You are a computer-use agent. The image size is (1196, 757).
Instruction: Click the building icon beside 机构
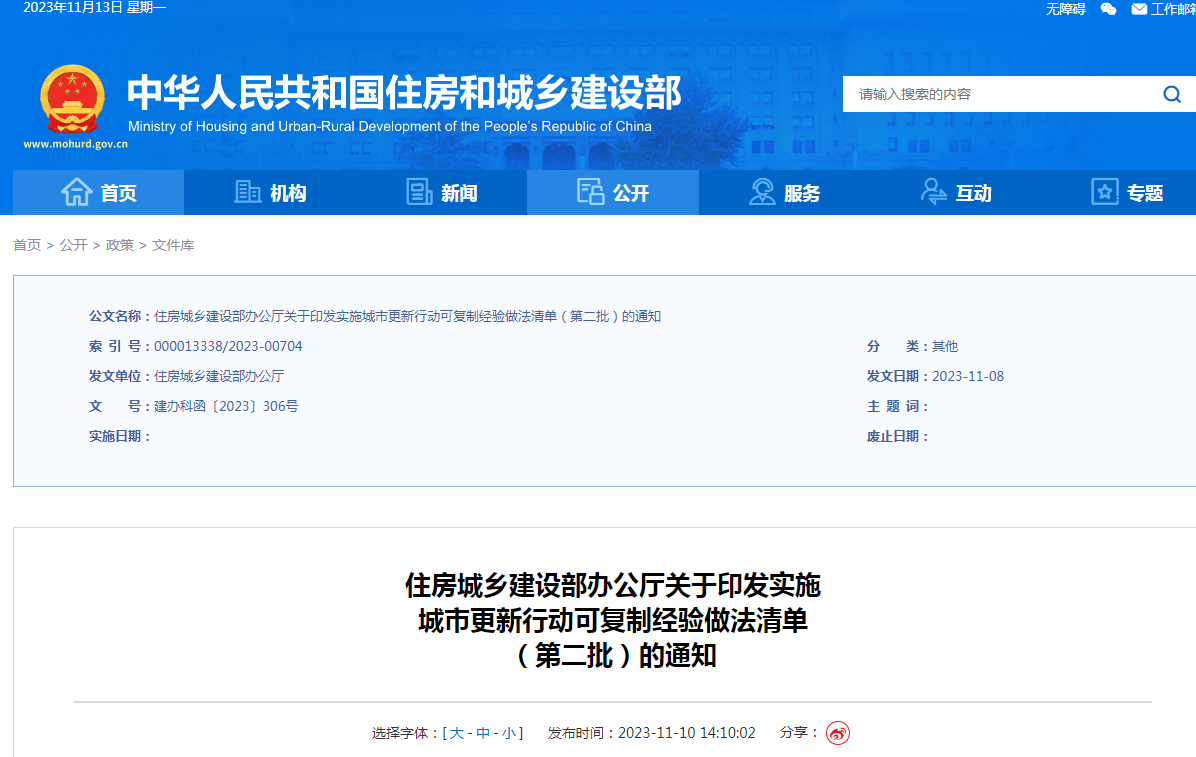[247, 192]
